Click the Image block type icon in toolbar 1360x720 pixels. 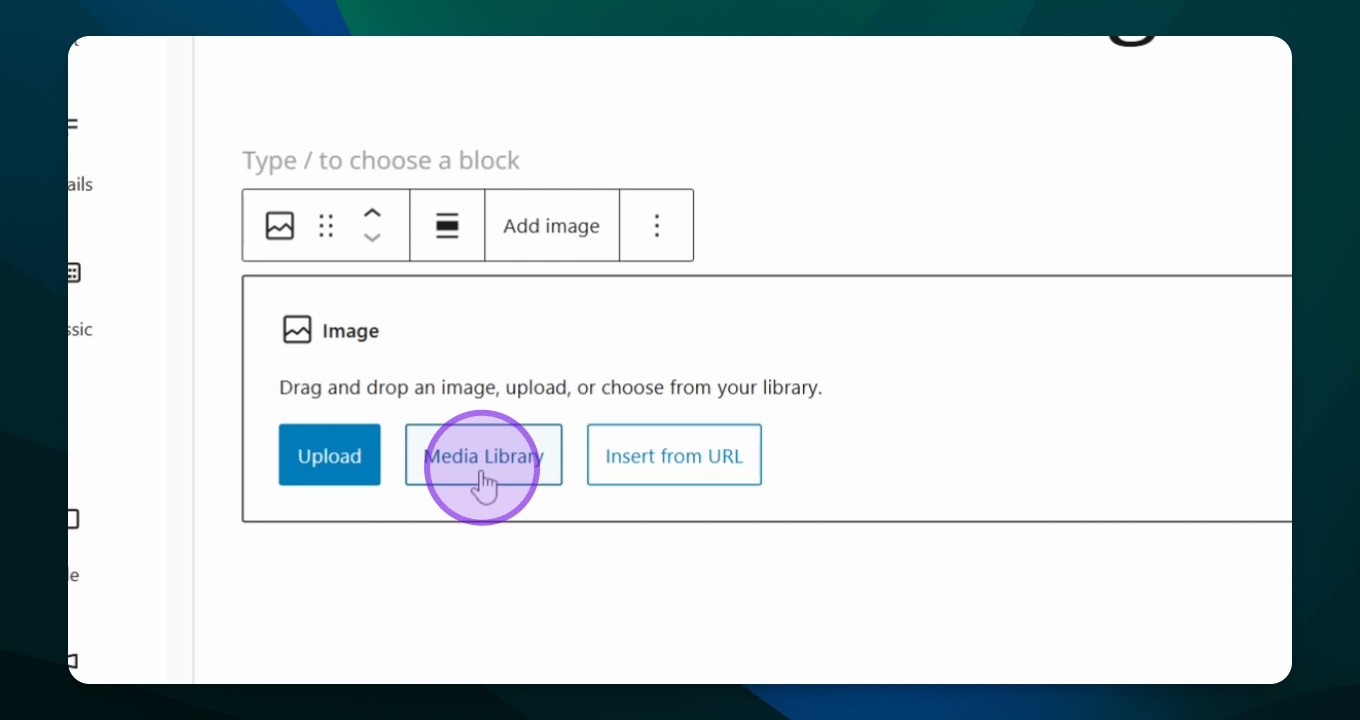[x=280, y=226]
